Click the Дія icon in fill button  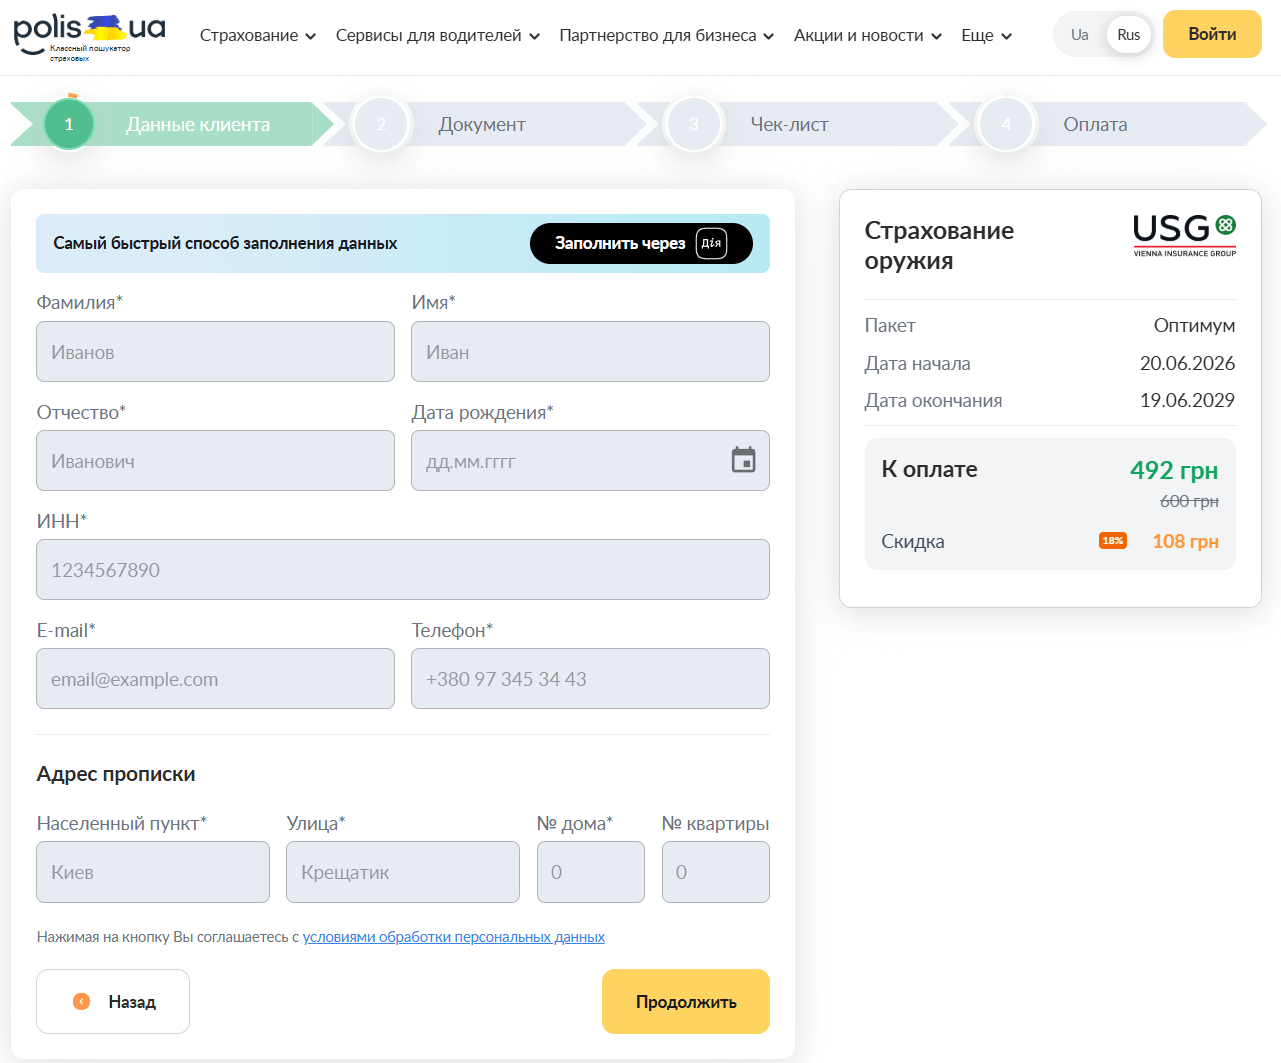click(x=711, y=243)
